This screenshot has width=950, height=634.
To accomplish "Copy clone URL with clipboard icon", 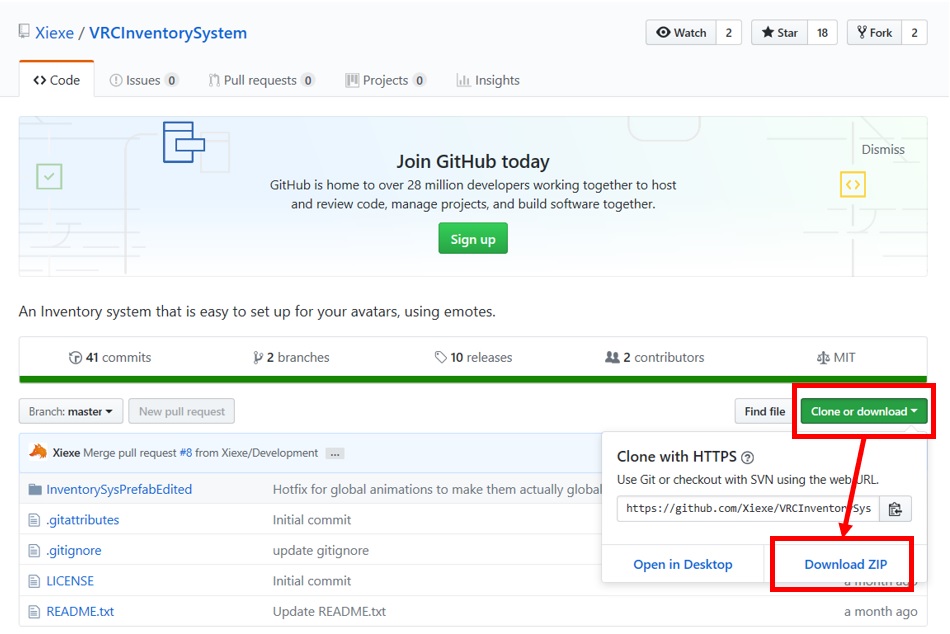I will click(x=895, y=509).
